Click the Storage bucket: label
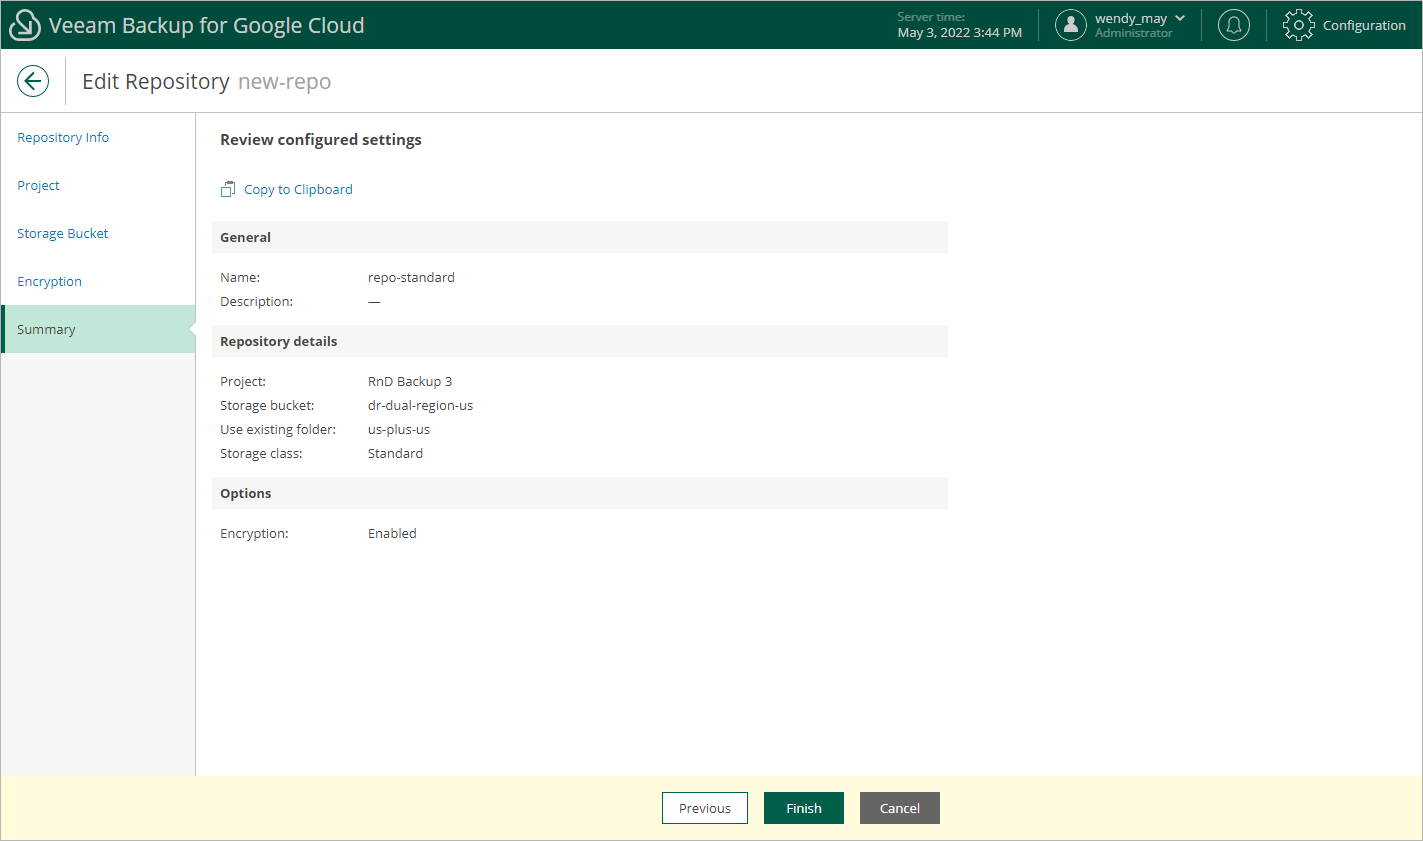The height and width of the screenshot is (841, 1423). (267, 405)
